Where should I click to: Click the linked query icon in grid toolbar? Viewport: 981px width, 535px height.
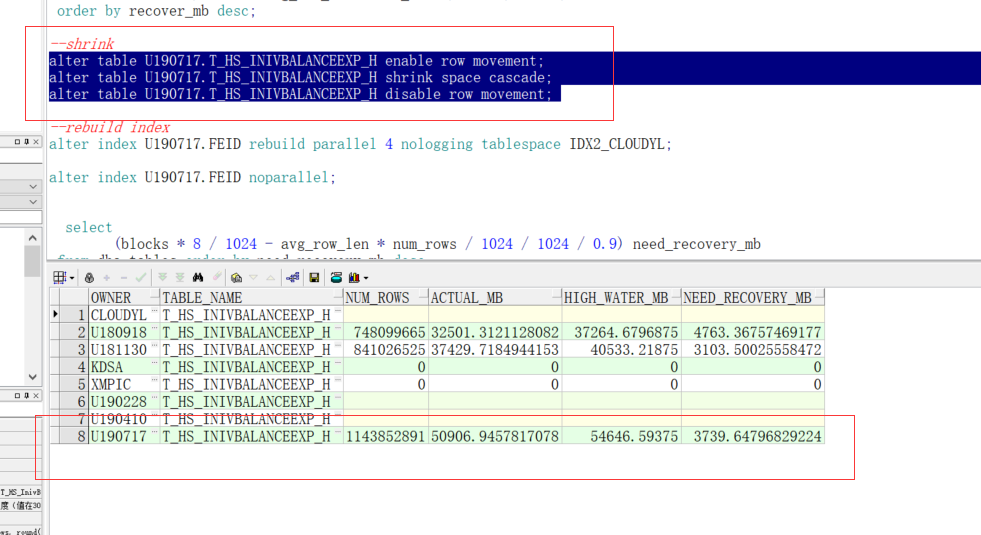click(x=294, y=277)
